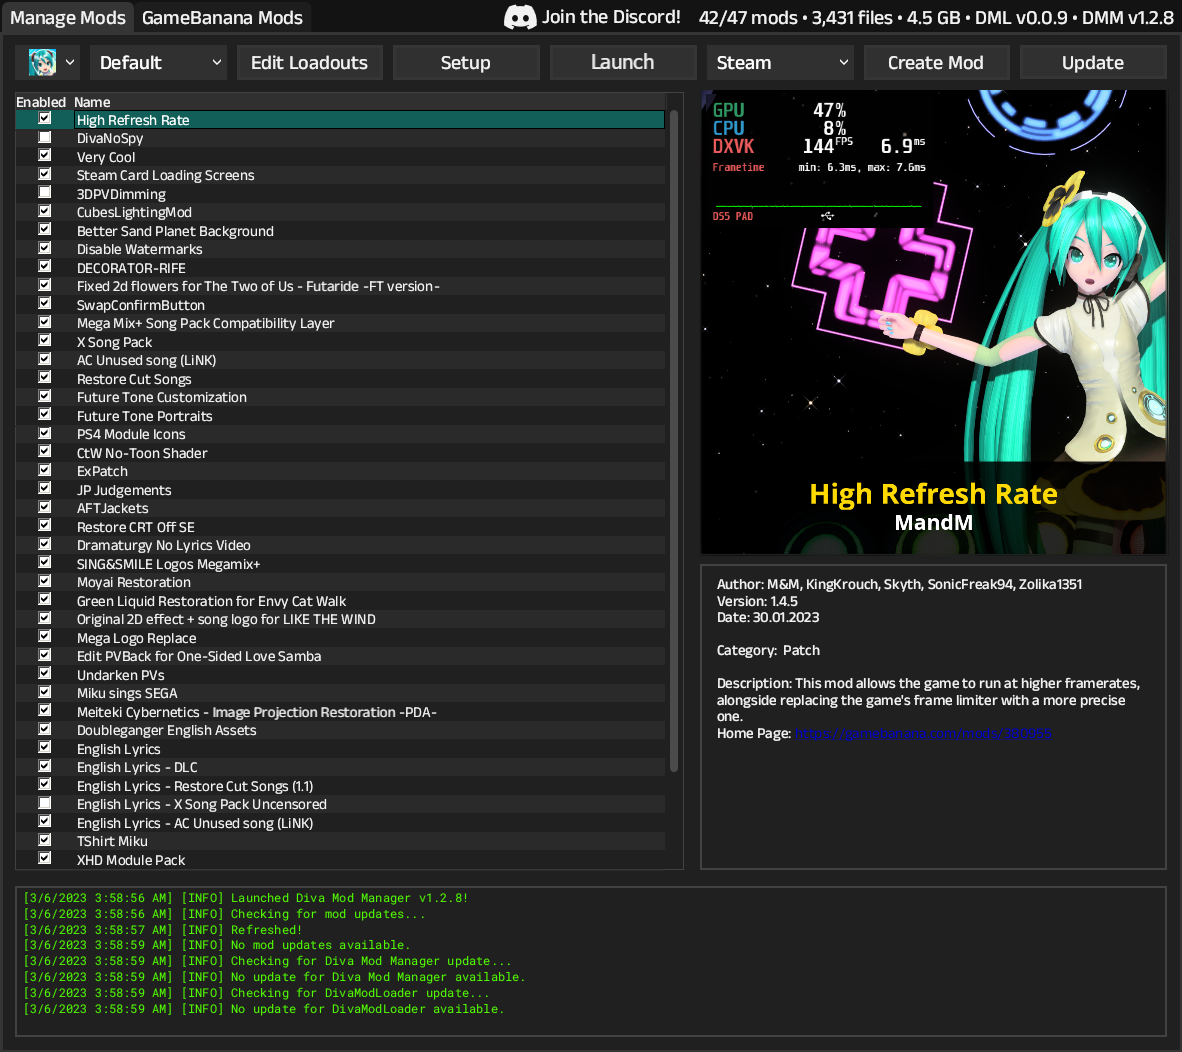The image size is (1182, 1052).
Task: Switch to the Manage Mods tab
Action: point(67,17)
